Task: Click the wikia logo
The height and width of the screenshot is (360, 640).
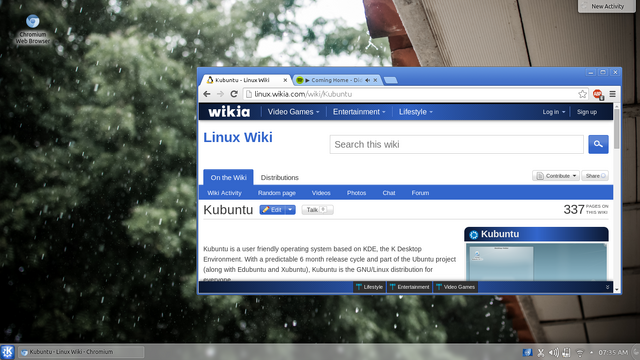Action: click(229, 111)
